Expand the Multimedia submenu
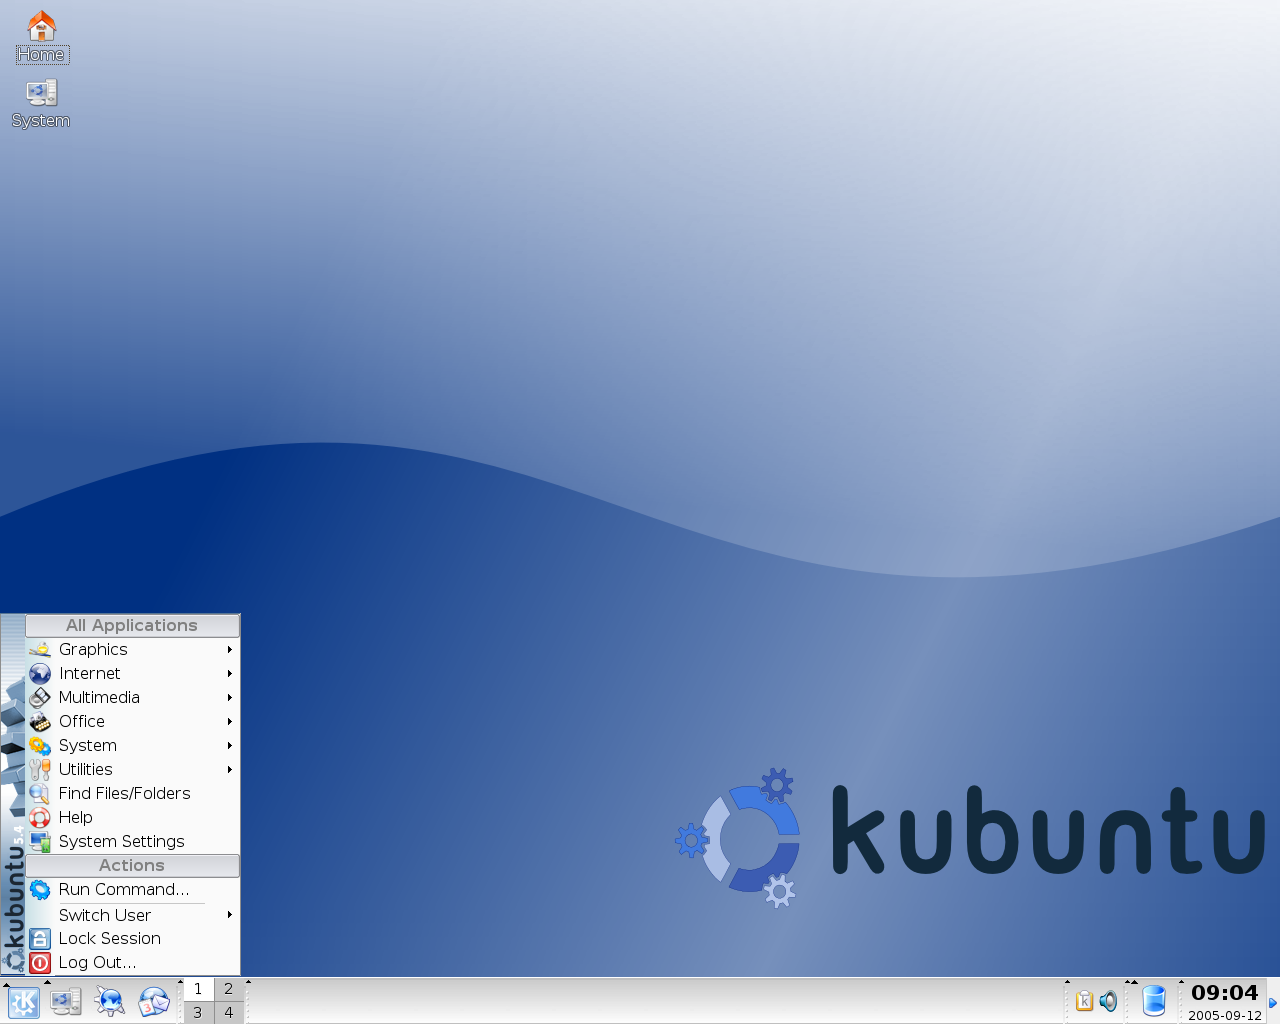Screen dimensions: 1280x1024 coord(132,697)
